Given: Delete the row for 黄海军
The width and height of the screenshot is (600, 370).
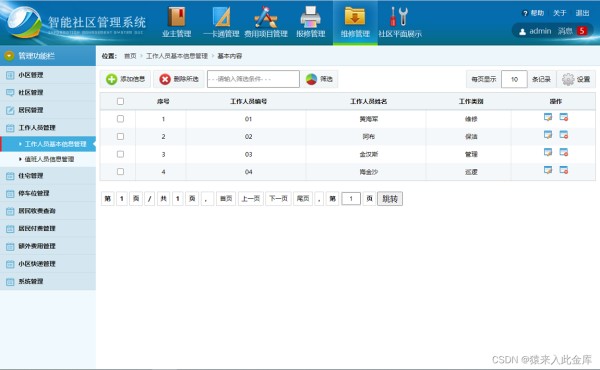Looking at the screenshot, I should tap(564, 117).
